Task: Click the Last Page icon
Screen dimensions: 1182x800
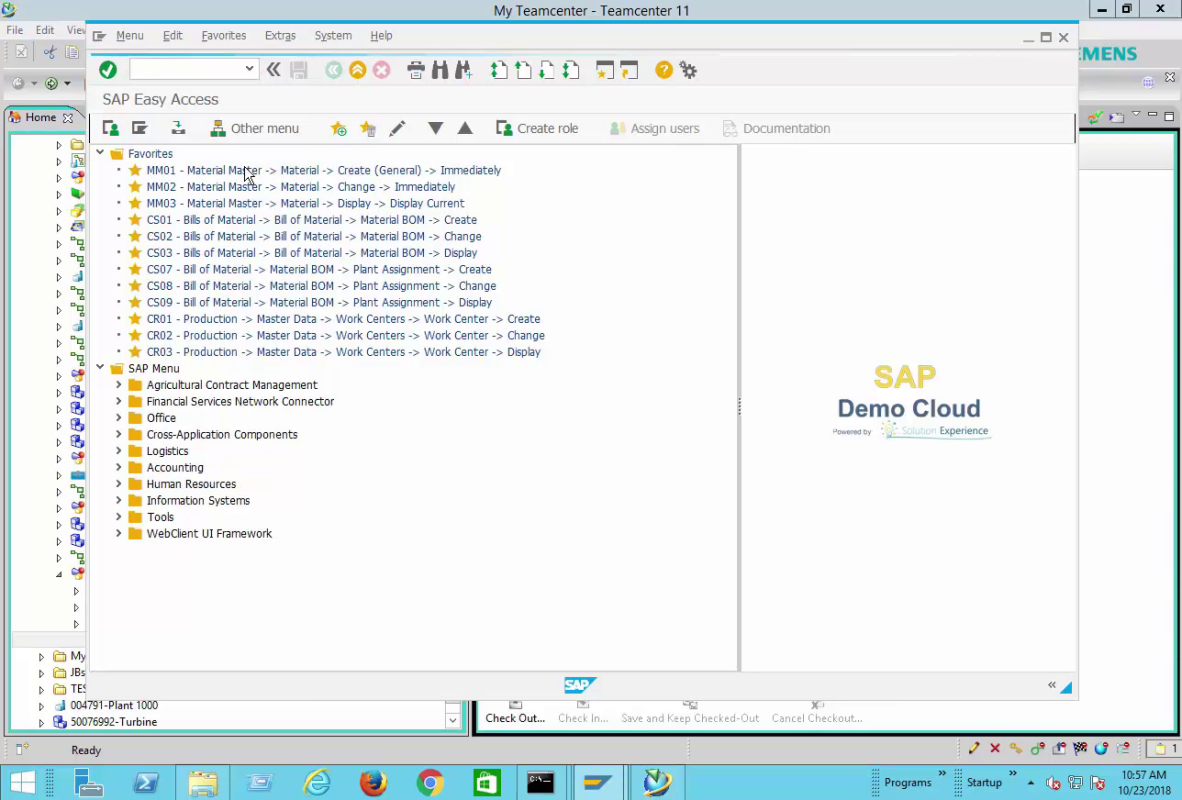Action: click(x=571, y=70)
